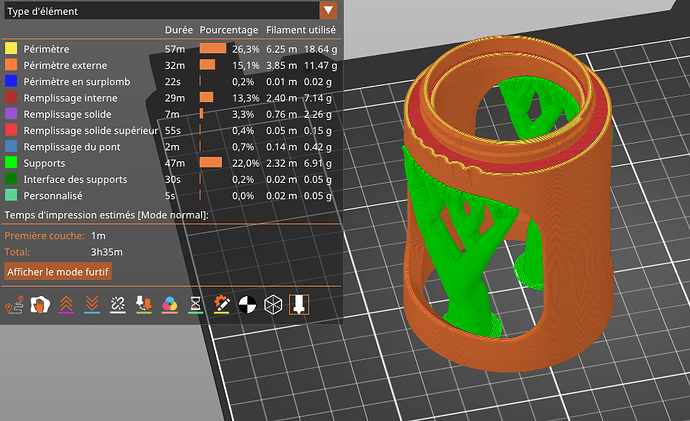Click the blue Périmètre en surplomb swatch
Image resolution: width=690 pixels, height=421 pixels.
[x=12, y=81]
